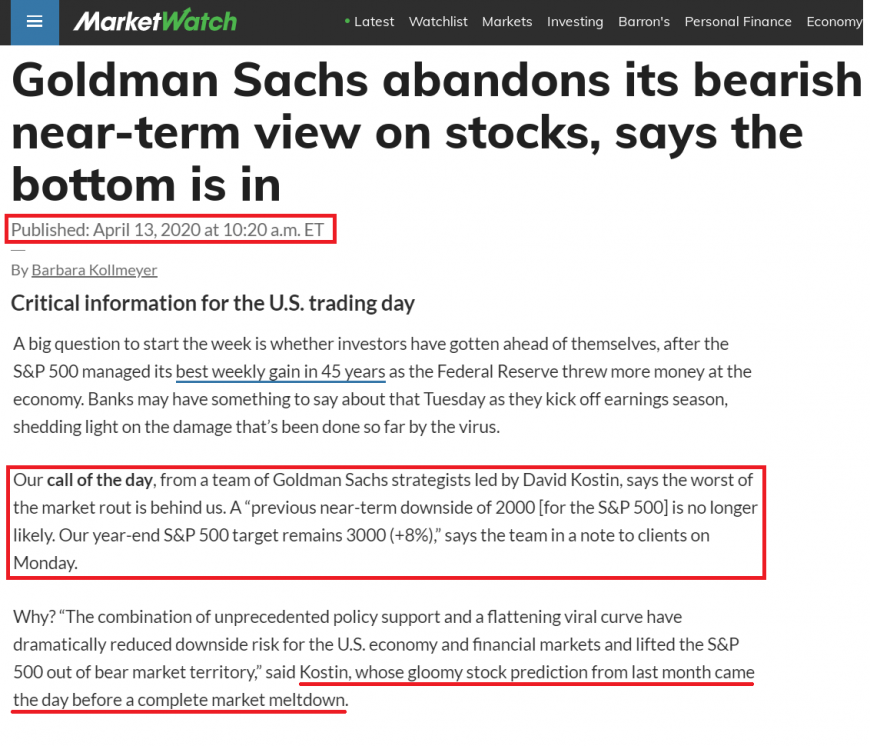The width and height of the screenshot is (870, 746).
Task: Click the Published April 13, 2020 date line
Action: click(x=168, y=229)
